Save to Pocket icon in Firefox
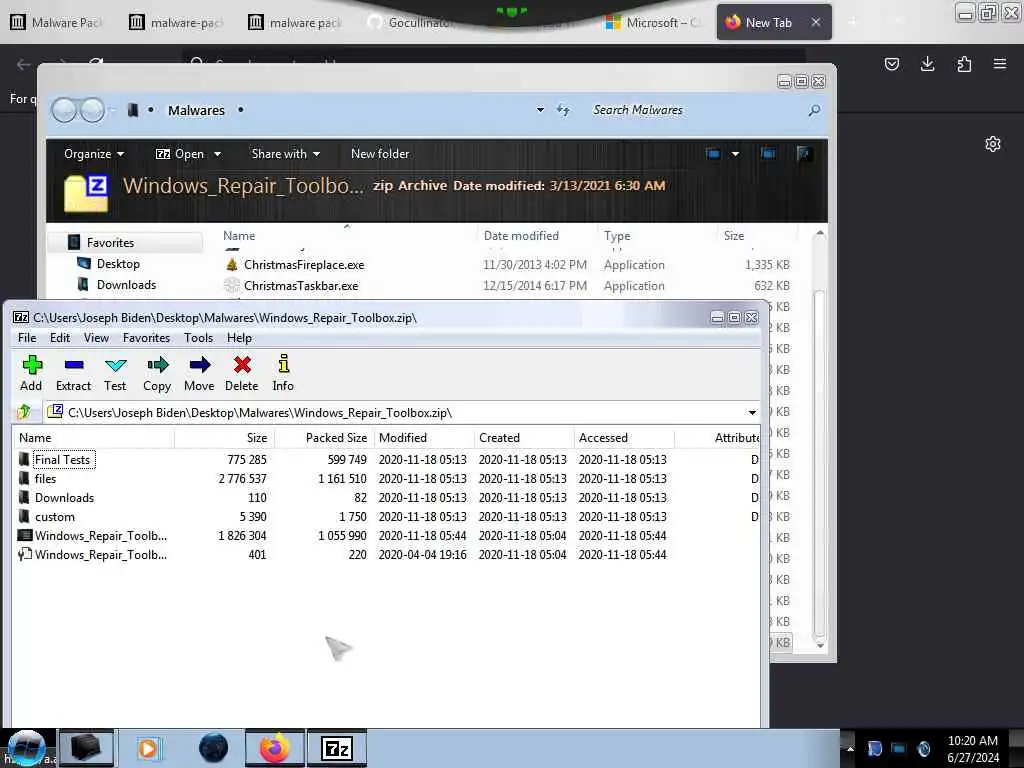The width and height of the screenshot is (1024, 768). click(x=891, y=64)
